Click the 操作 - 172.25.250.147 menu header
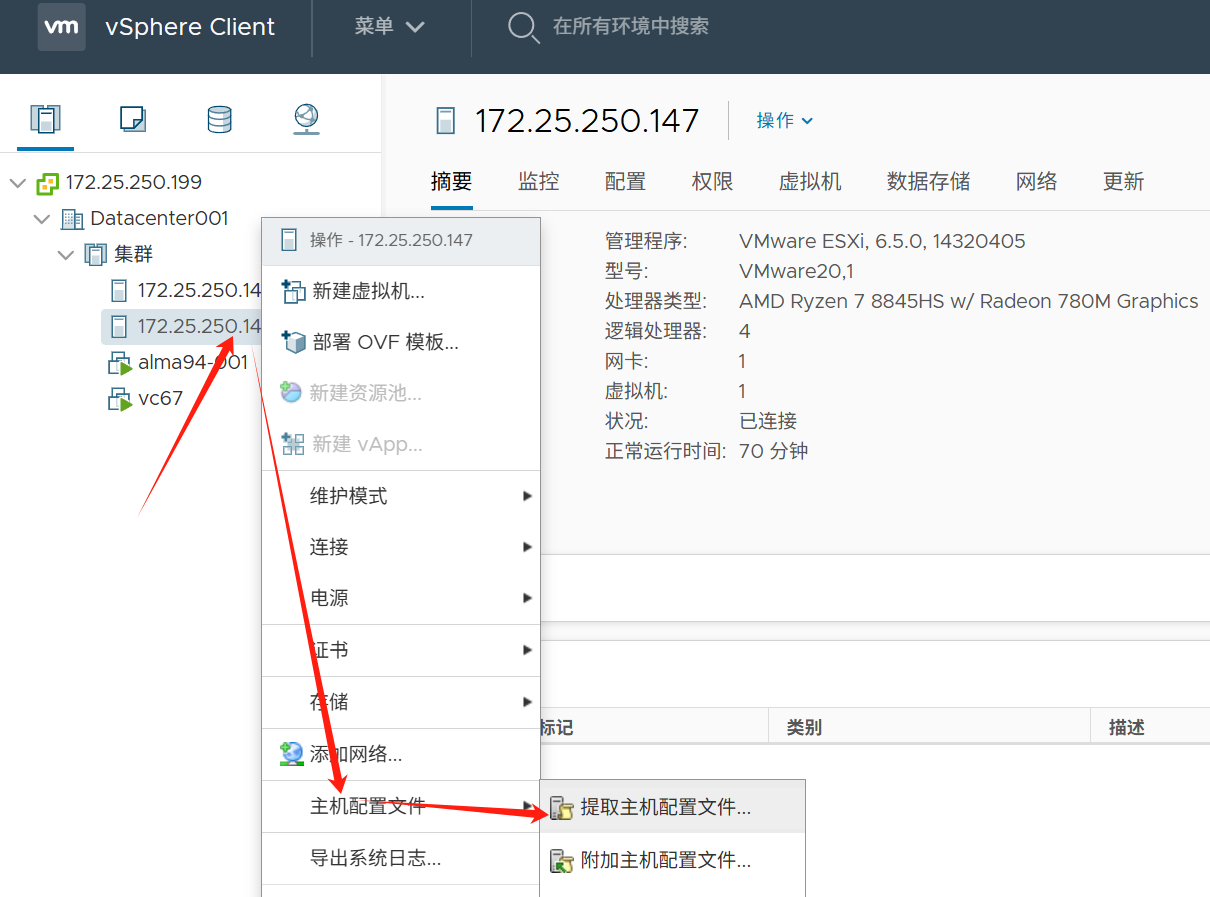This screenshot has width=1210, height=897. point(401,241)
